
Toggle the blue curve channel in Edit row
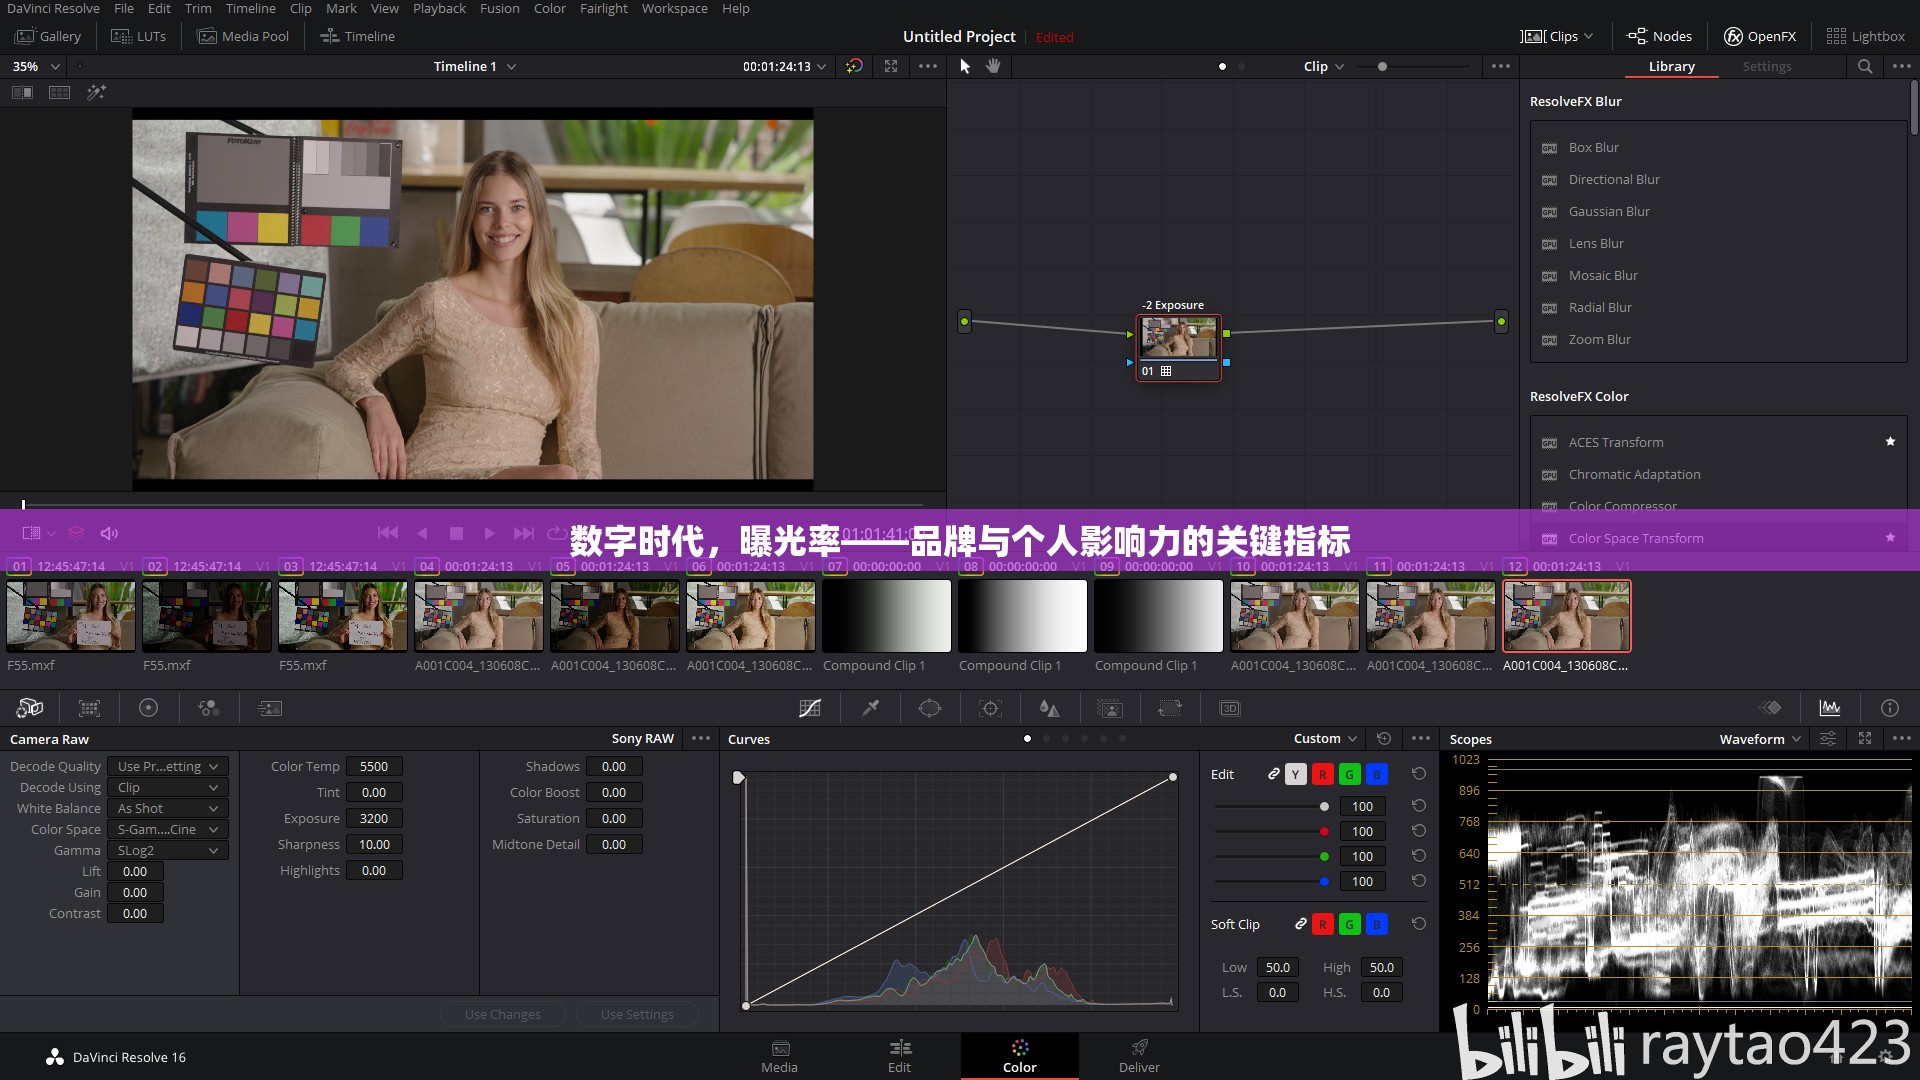pyautogui.click(x=1377, y=774)
